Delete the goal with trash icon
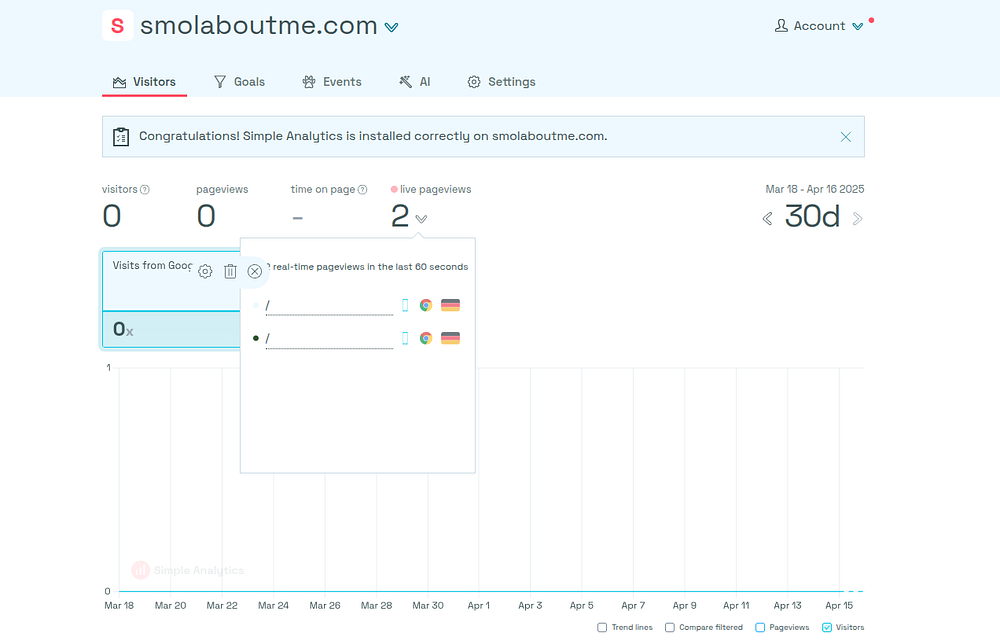The image size is (1000, 641). tap(230, 272)
